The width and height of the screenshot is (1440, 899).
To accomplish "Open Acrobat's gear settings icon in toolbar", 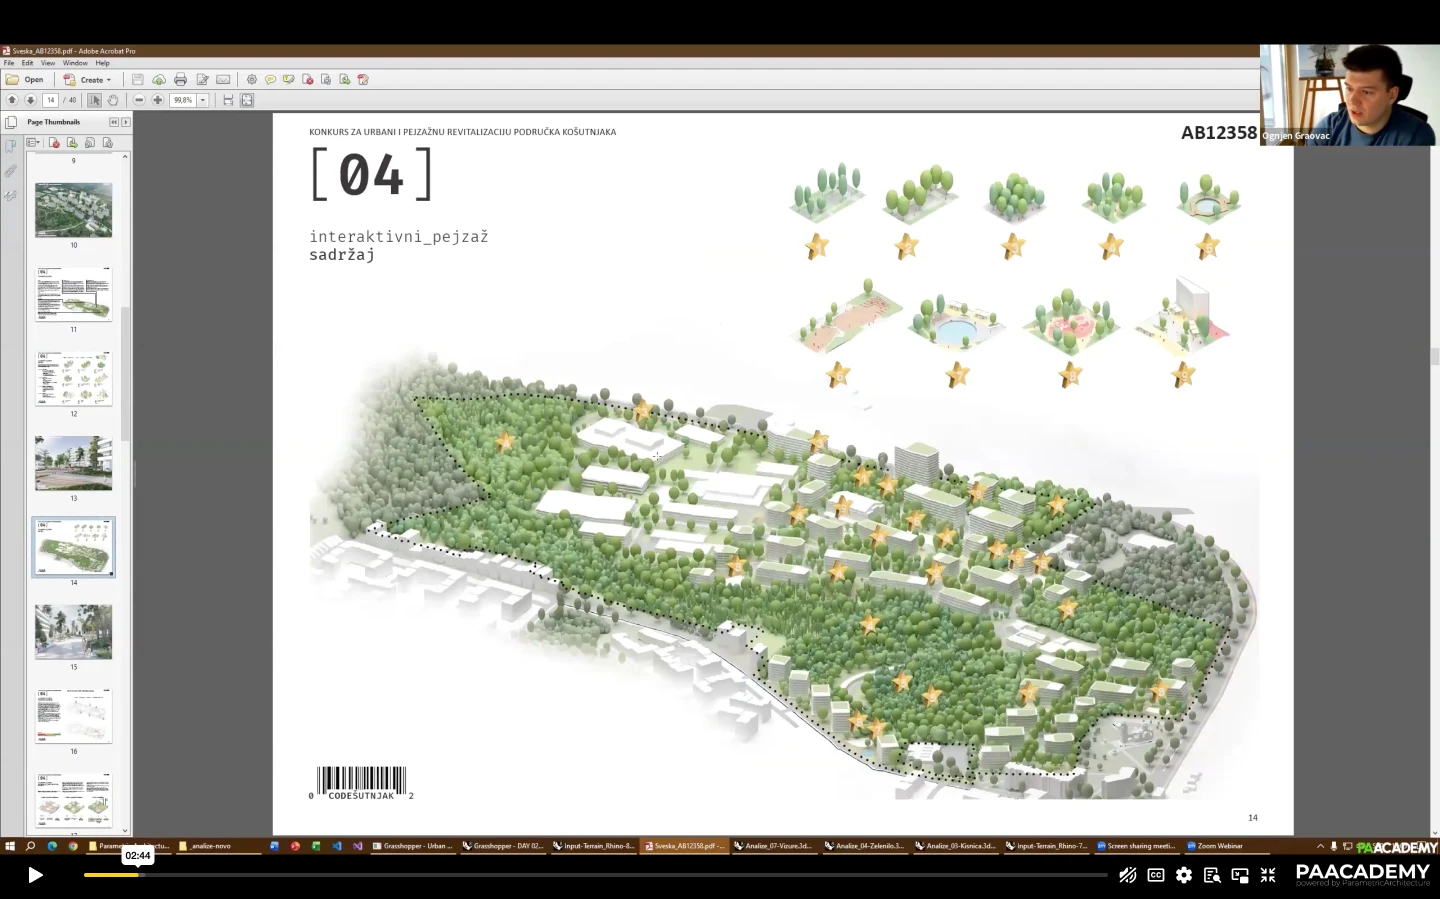I will click(252, 80).
